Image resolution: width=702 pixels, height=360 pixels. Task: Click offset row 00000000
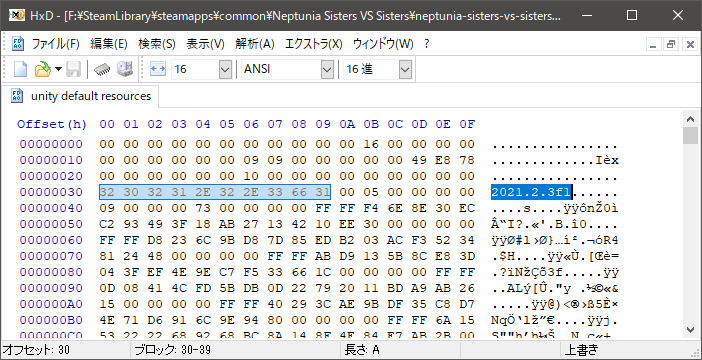(51, 144)
